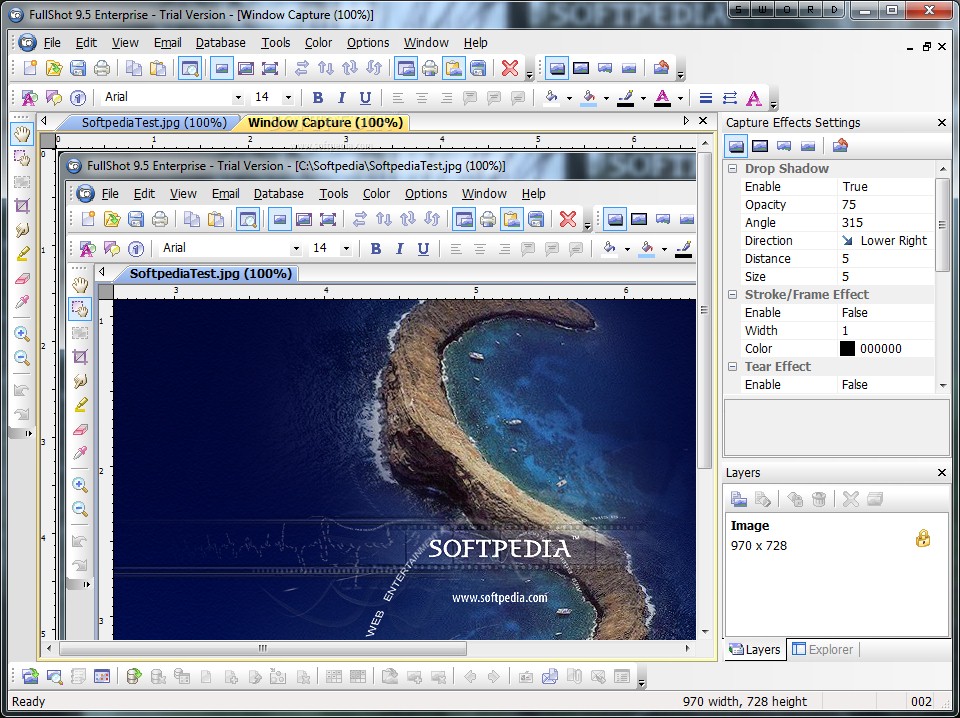960x718 pixels.
Task: Open the red font color 'A' dropdown arrow
Action: click(680, 98)
